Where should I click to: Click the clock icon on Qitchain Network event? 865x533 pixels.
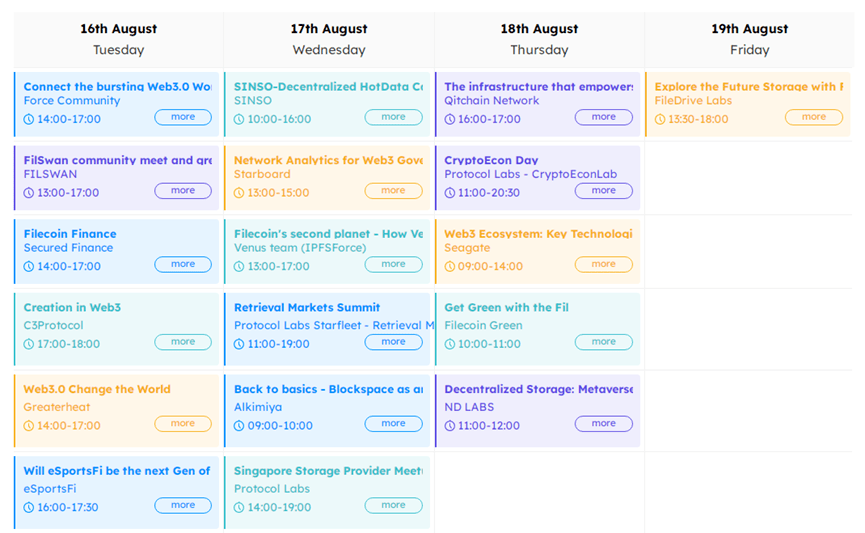click(449, 119)
